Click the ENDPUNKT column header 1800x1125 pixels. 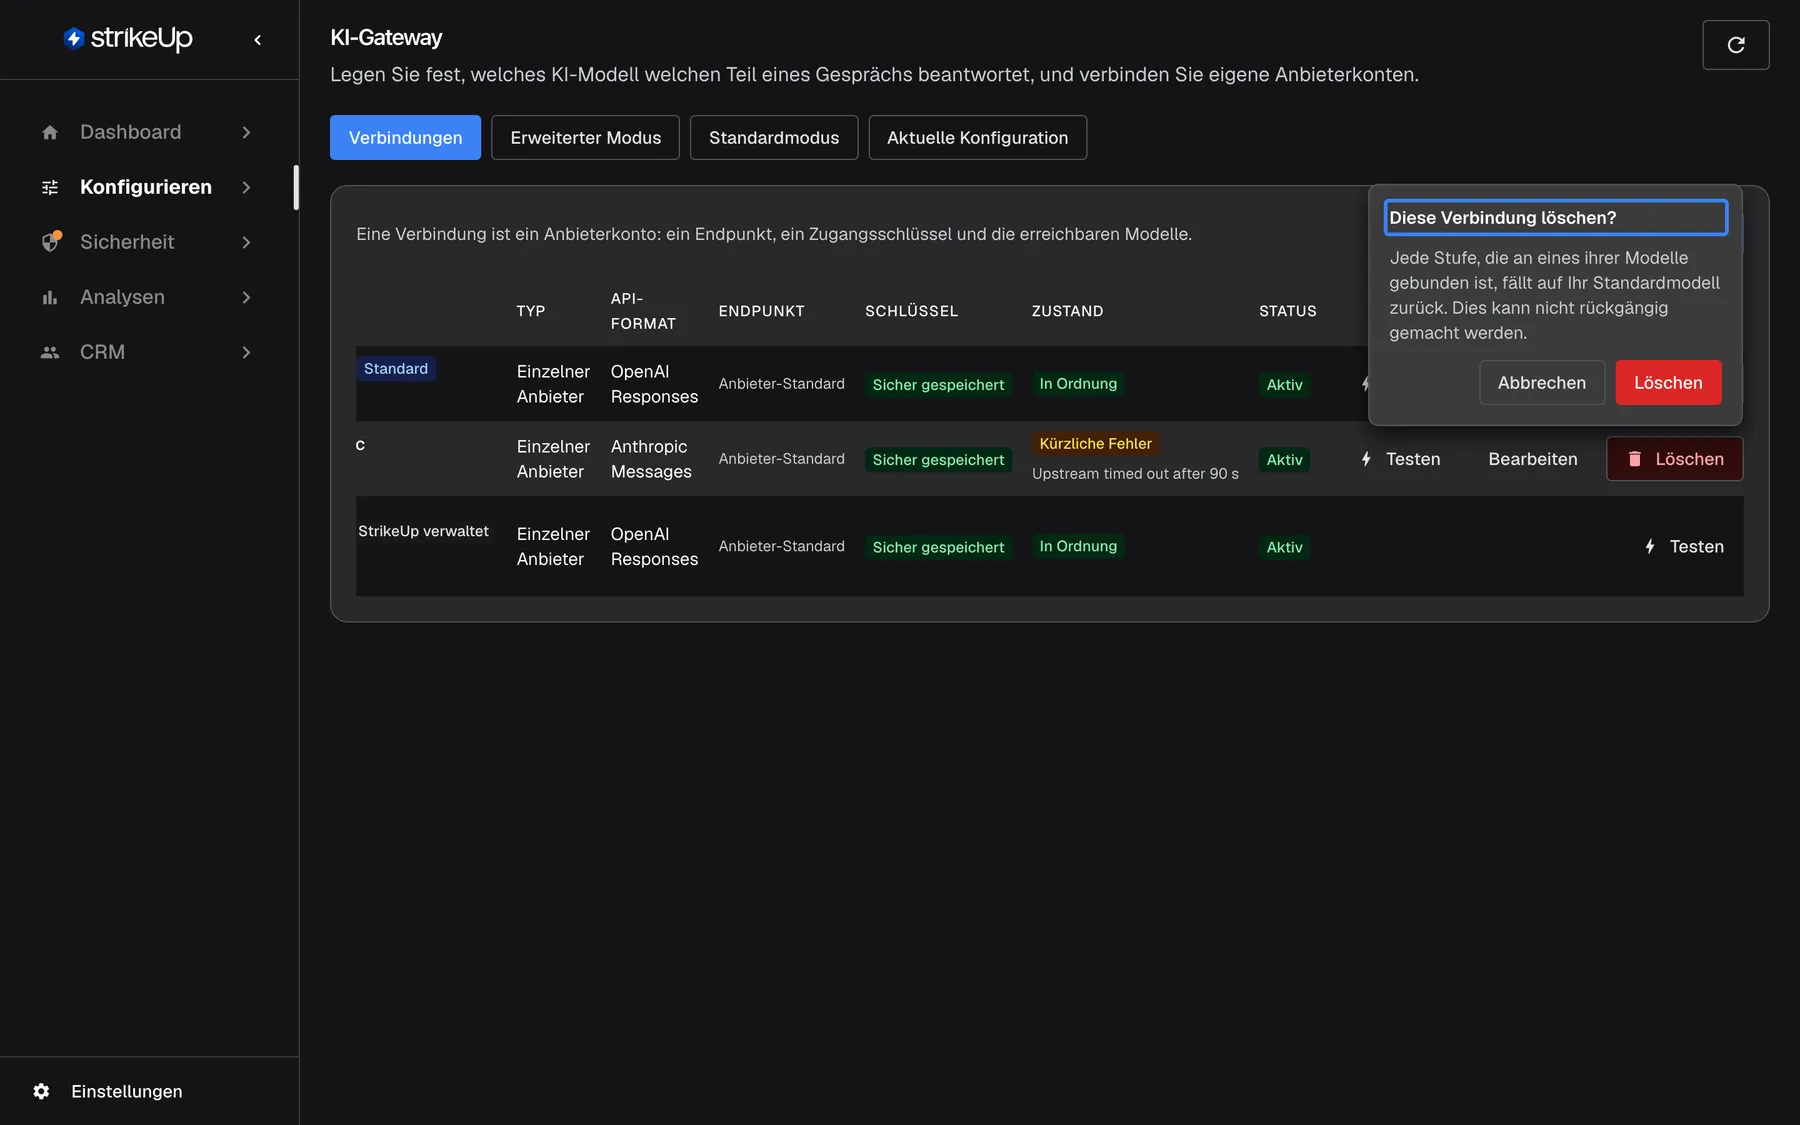(761, 311)
